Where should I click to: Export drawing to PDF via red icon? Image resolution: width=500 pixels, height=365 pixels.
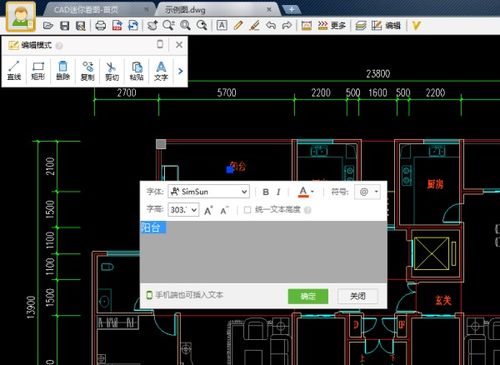(x=117, y=26)
